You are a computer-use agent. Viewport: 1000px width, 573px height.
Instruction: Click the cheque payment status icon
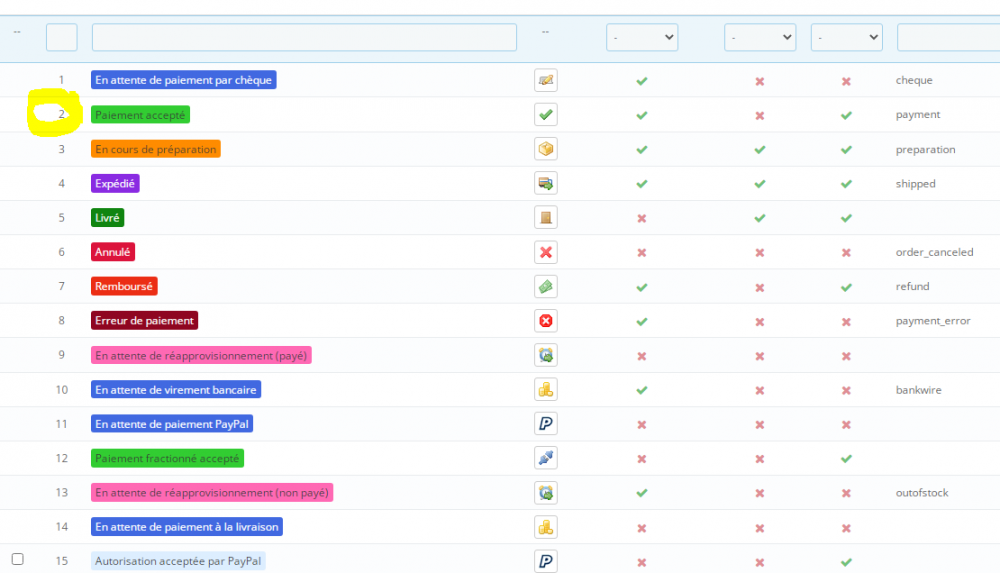click(546, 80)
